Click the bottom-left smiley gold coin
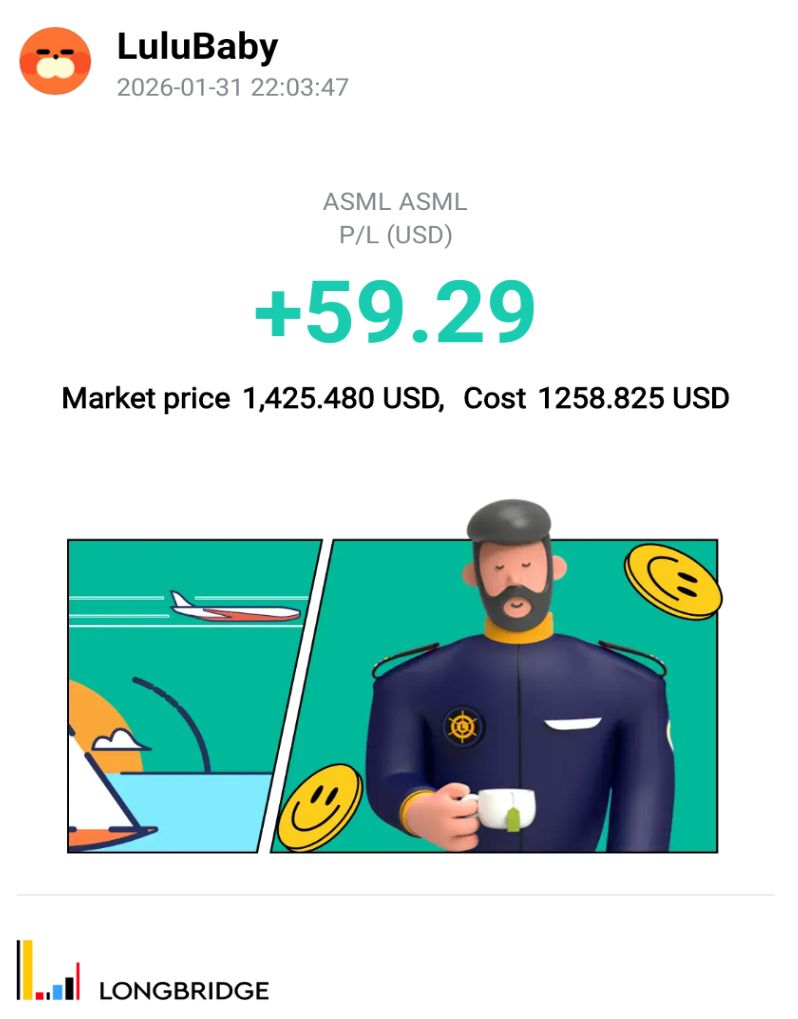 tap(319, 807)
